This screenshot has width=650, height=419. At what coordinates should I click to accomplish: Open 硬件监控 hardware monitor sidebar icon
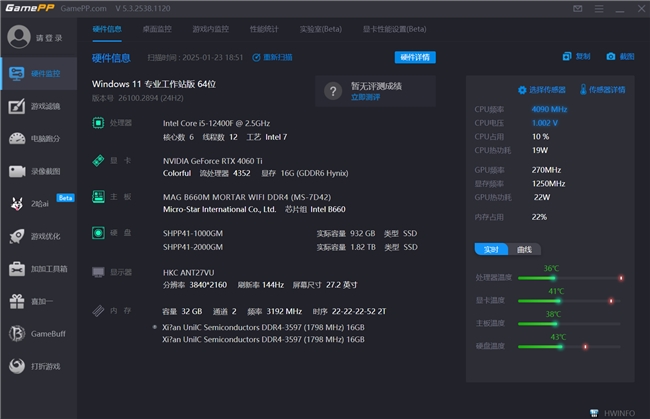[x=17, y=74]
